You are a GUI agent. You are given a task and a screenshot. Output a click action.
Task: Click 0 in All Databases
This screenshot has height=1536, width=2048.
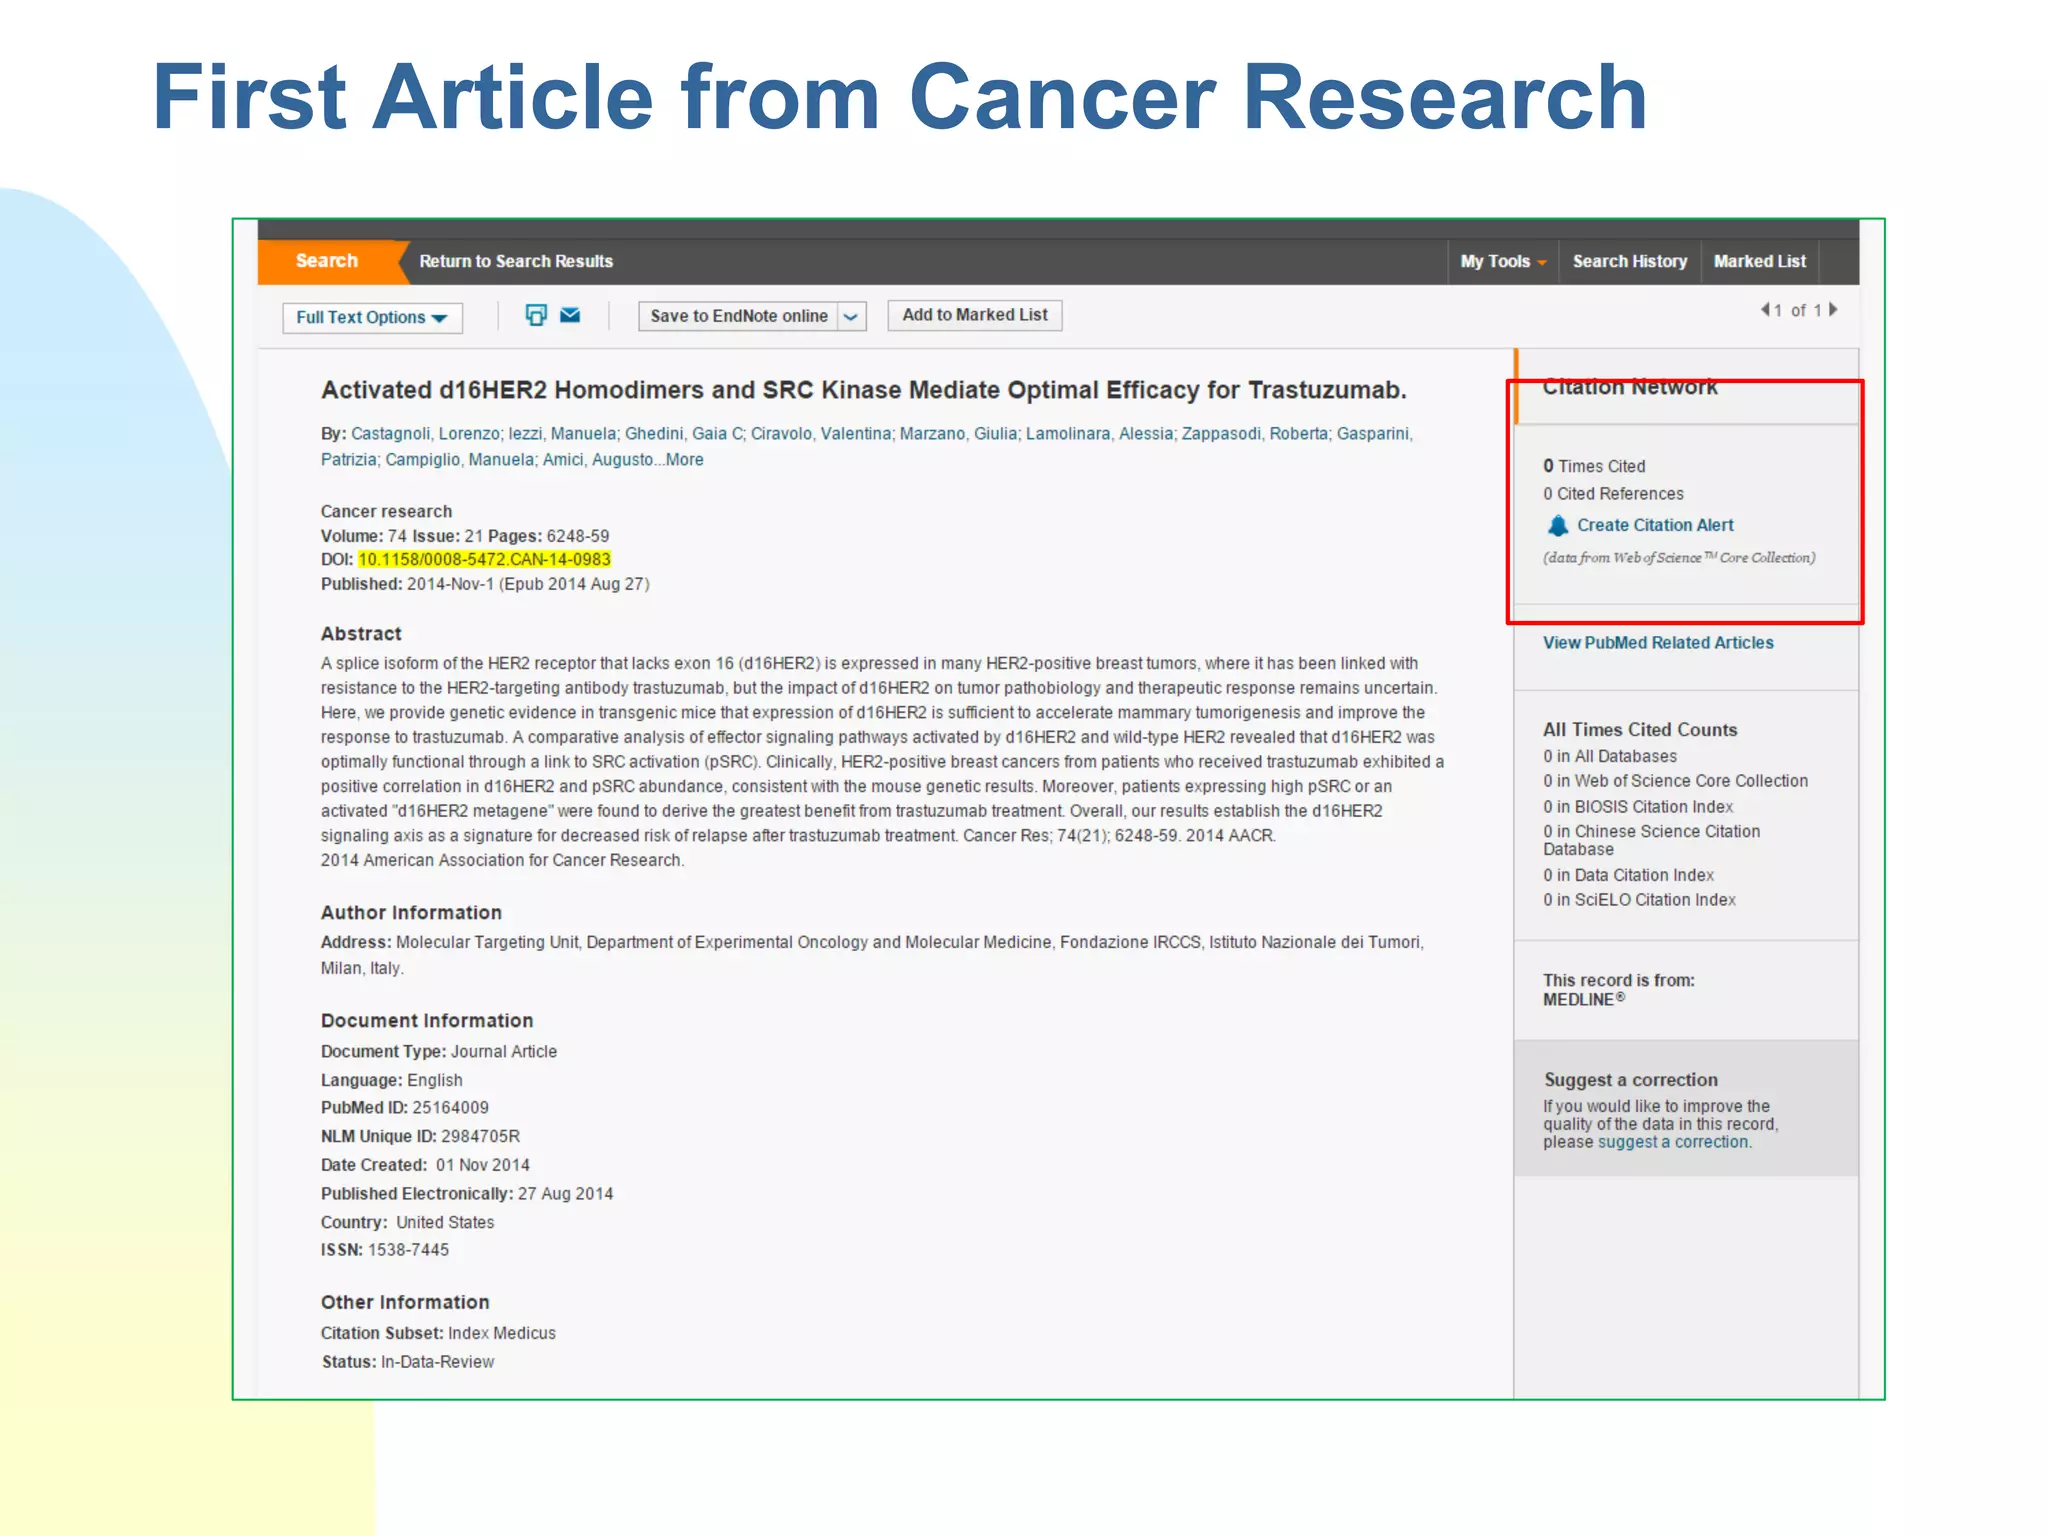1610,757
